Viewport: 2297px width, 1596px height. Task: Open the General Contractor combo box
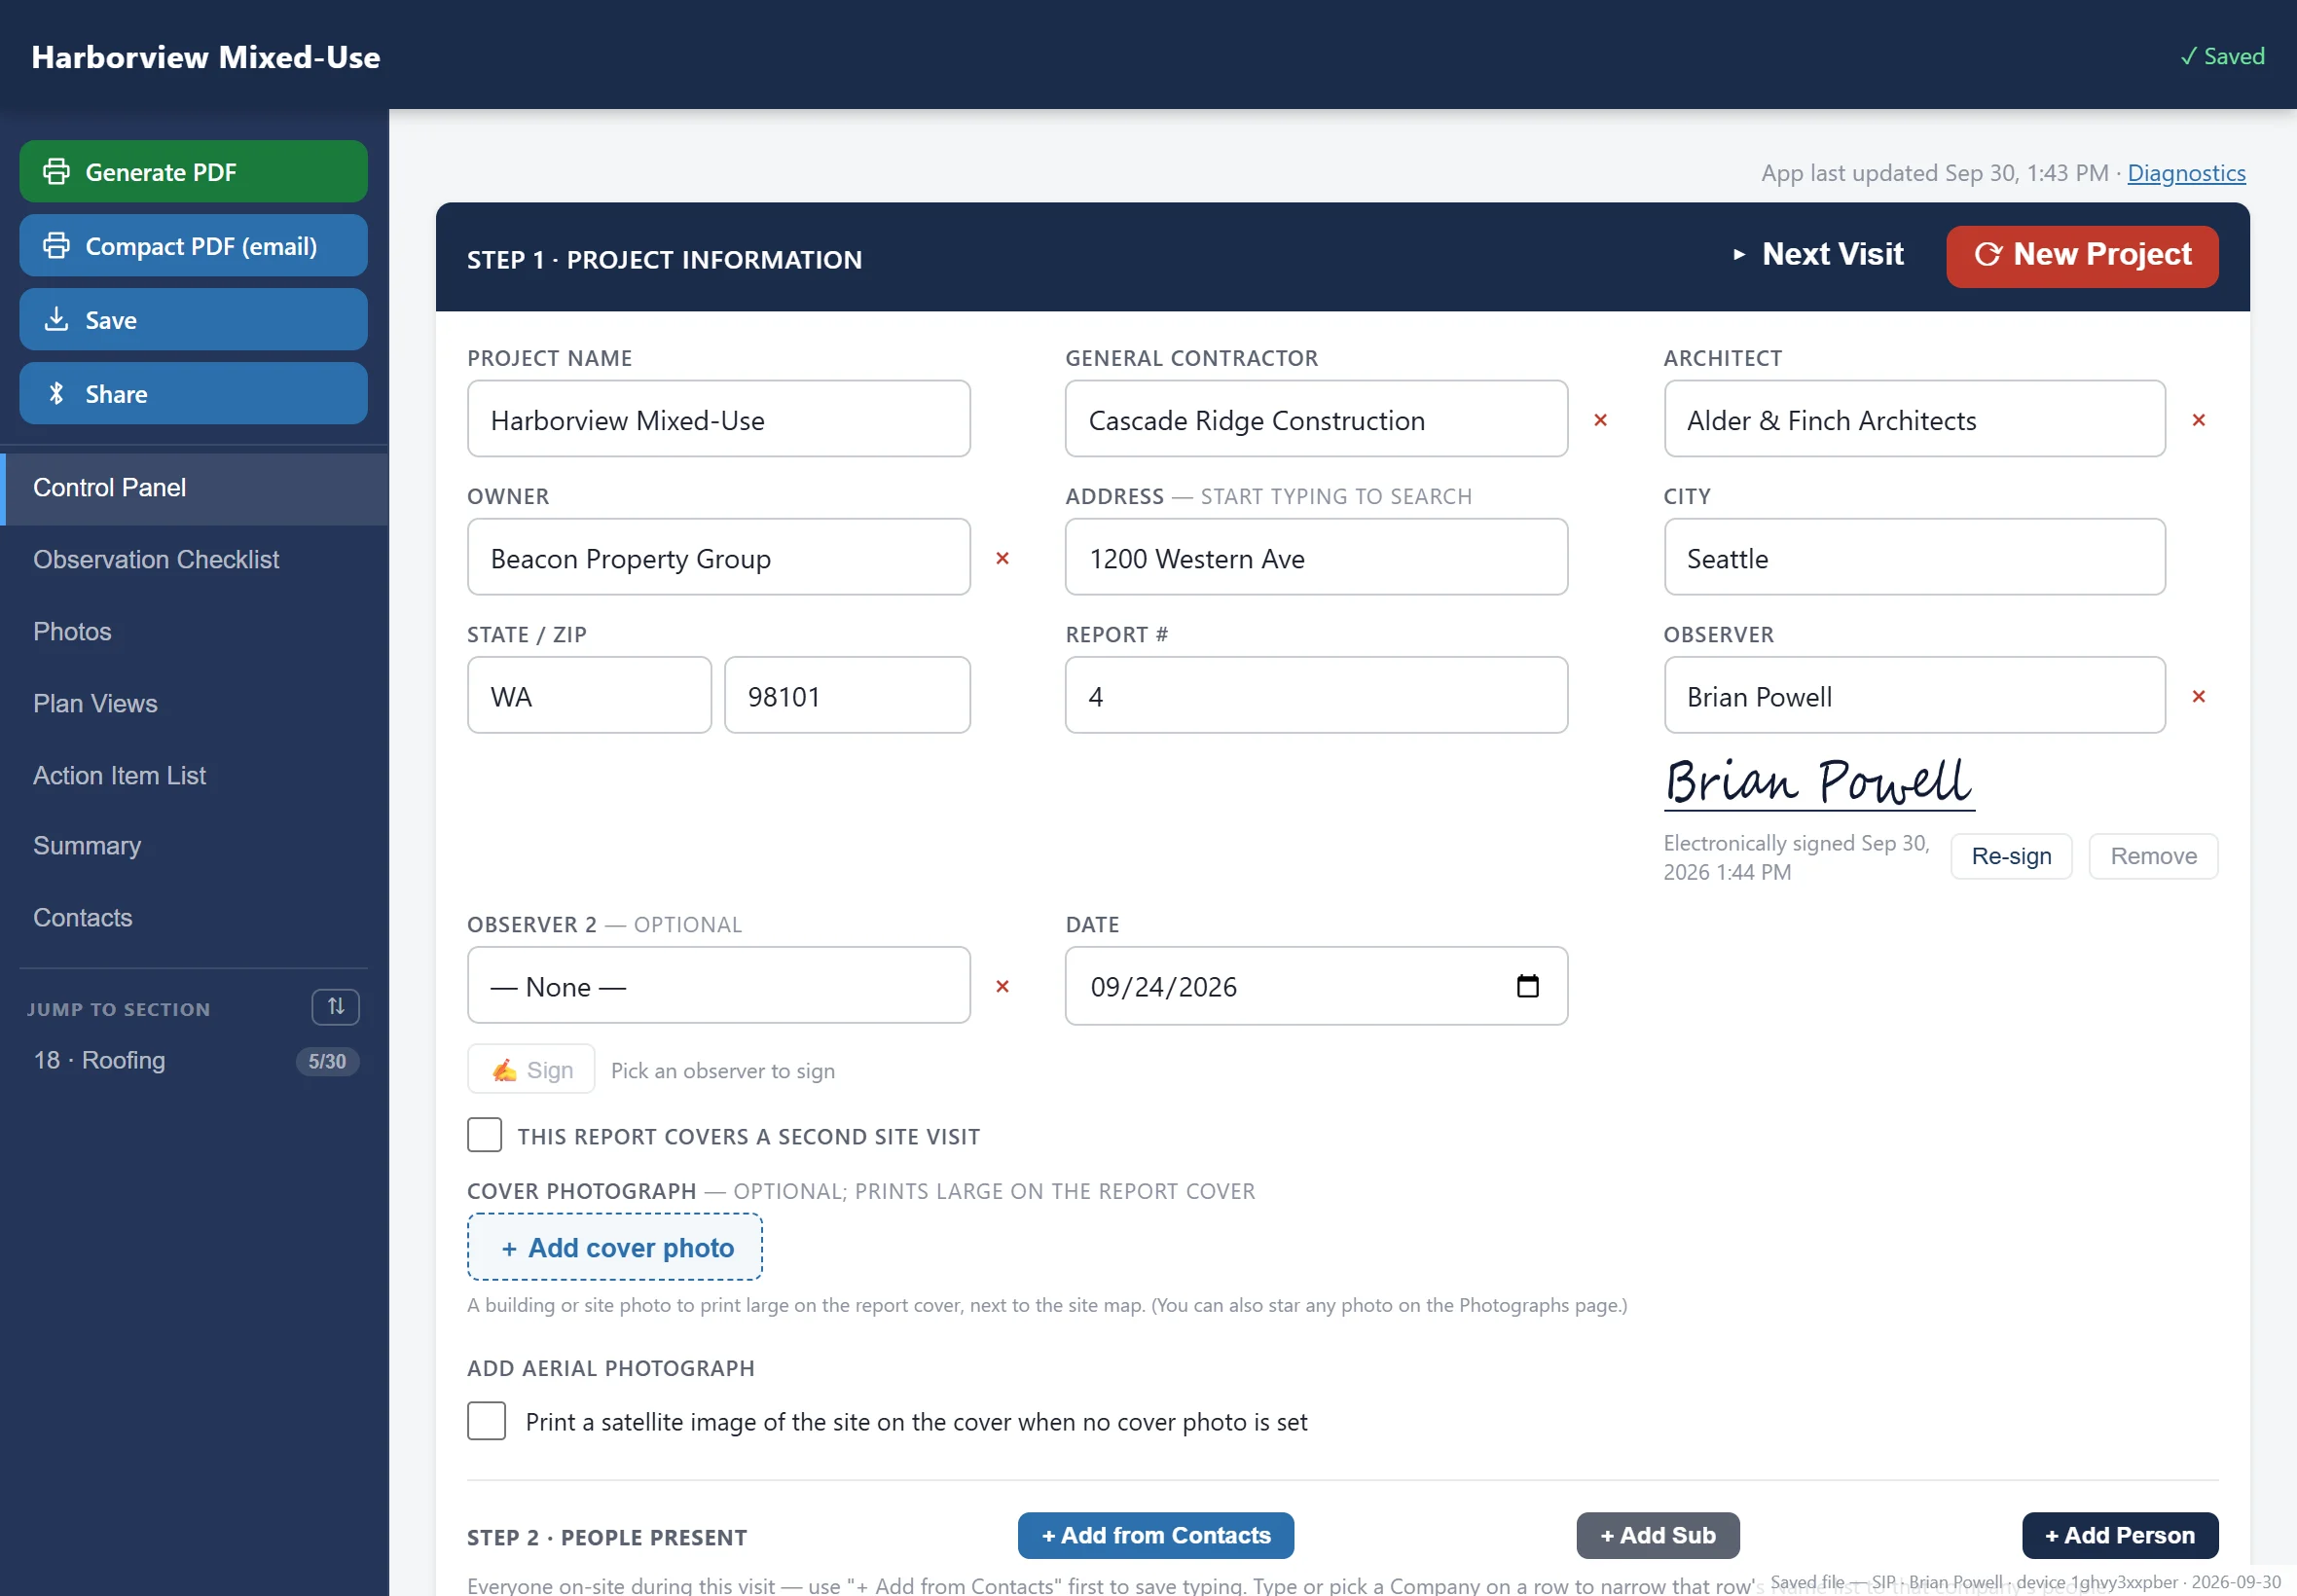point(1316,420)
